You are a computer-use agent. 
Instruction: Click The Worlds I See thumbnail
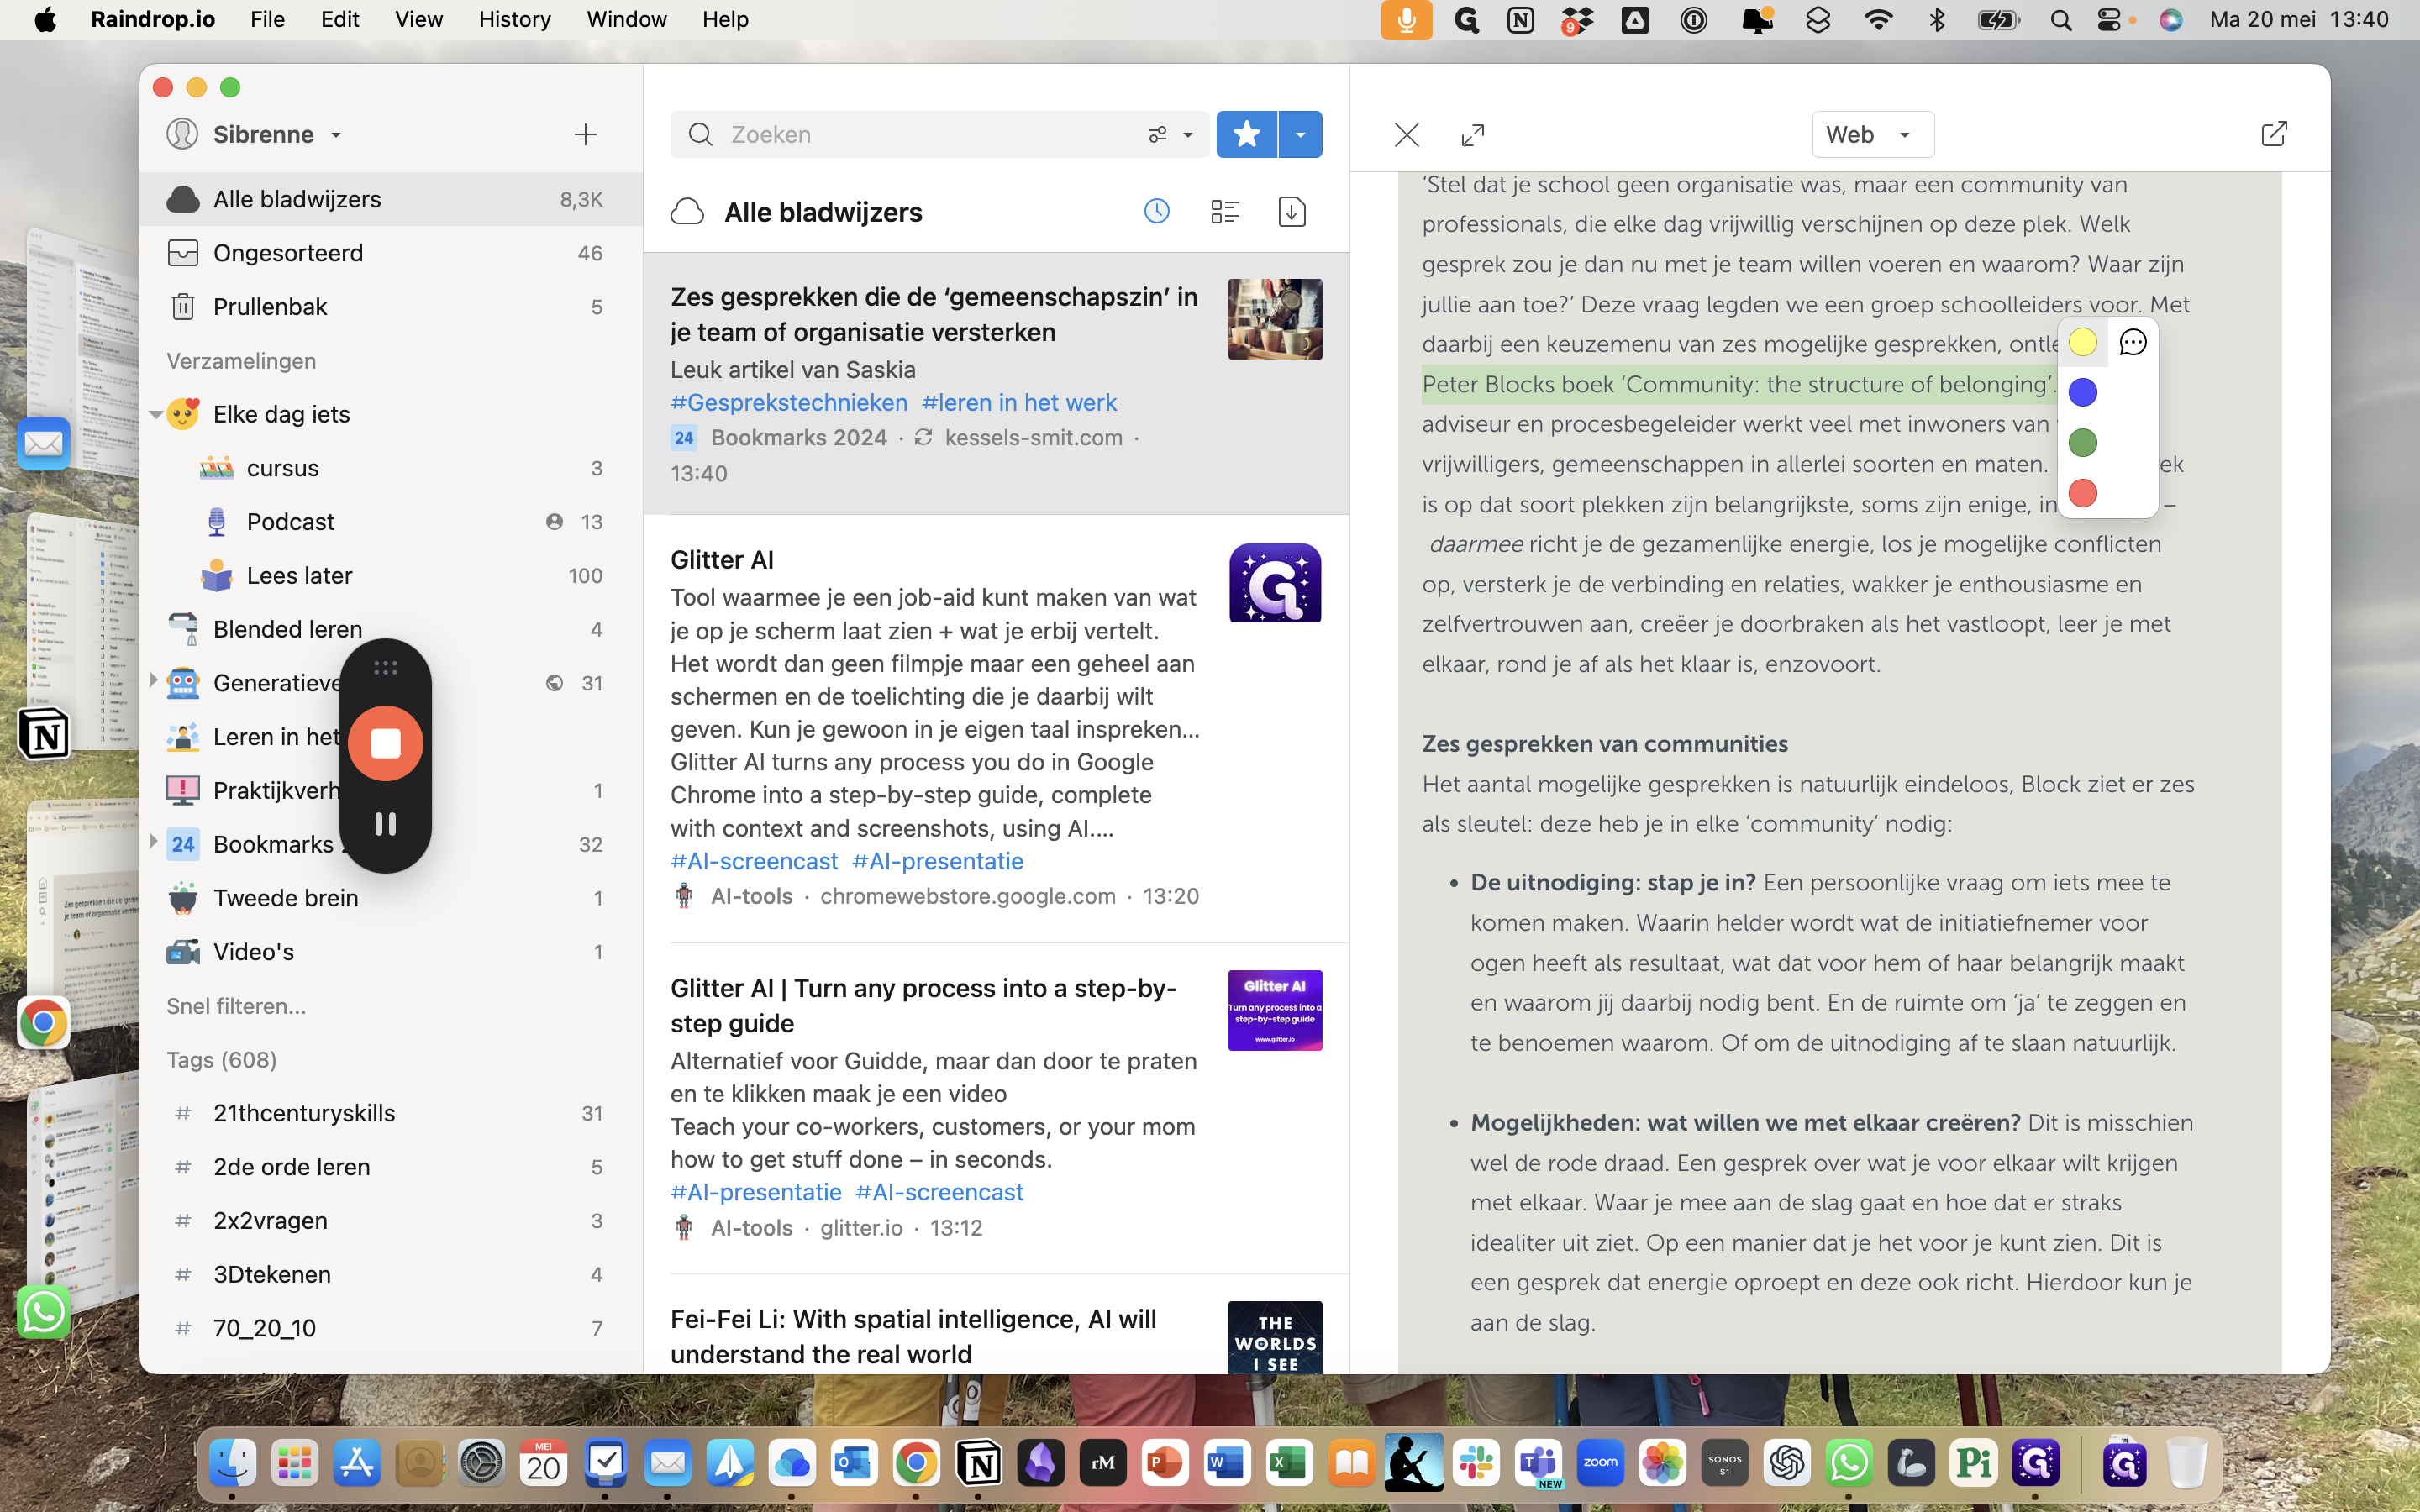tap(1275, 1337)
